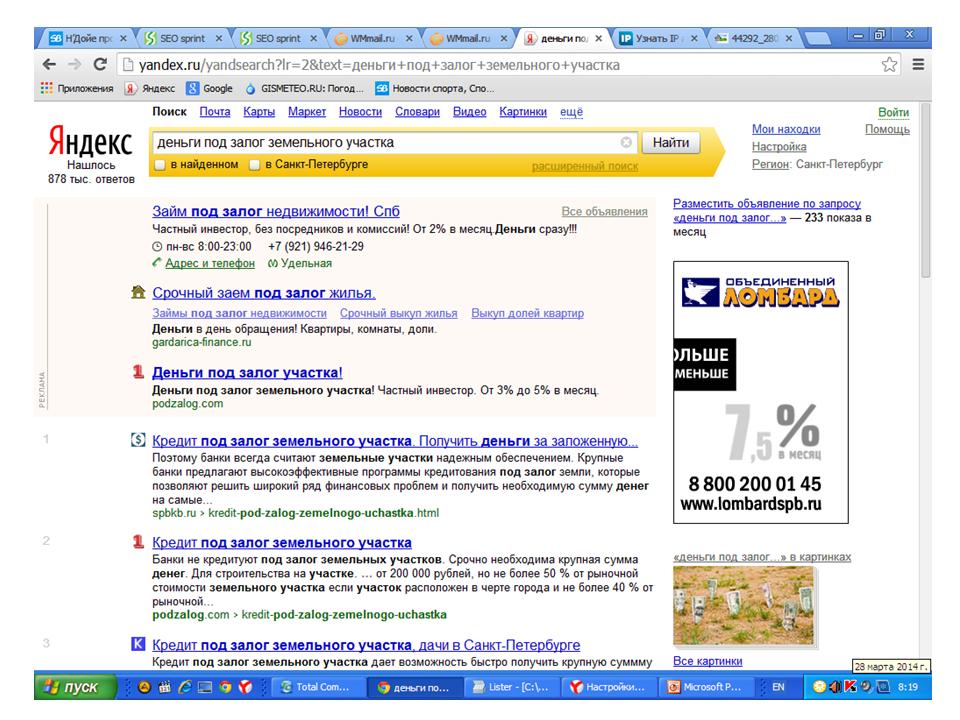Click the house favicon next to Срочный заем
Screen dimensions: 960x720
(x=138, y=292)
